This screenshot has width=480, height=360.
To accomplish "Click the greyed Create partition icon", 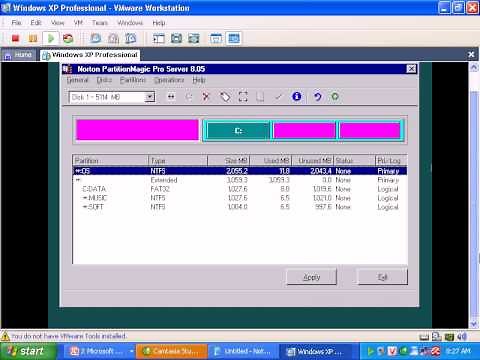I will click(x=189, y=97).
